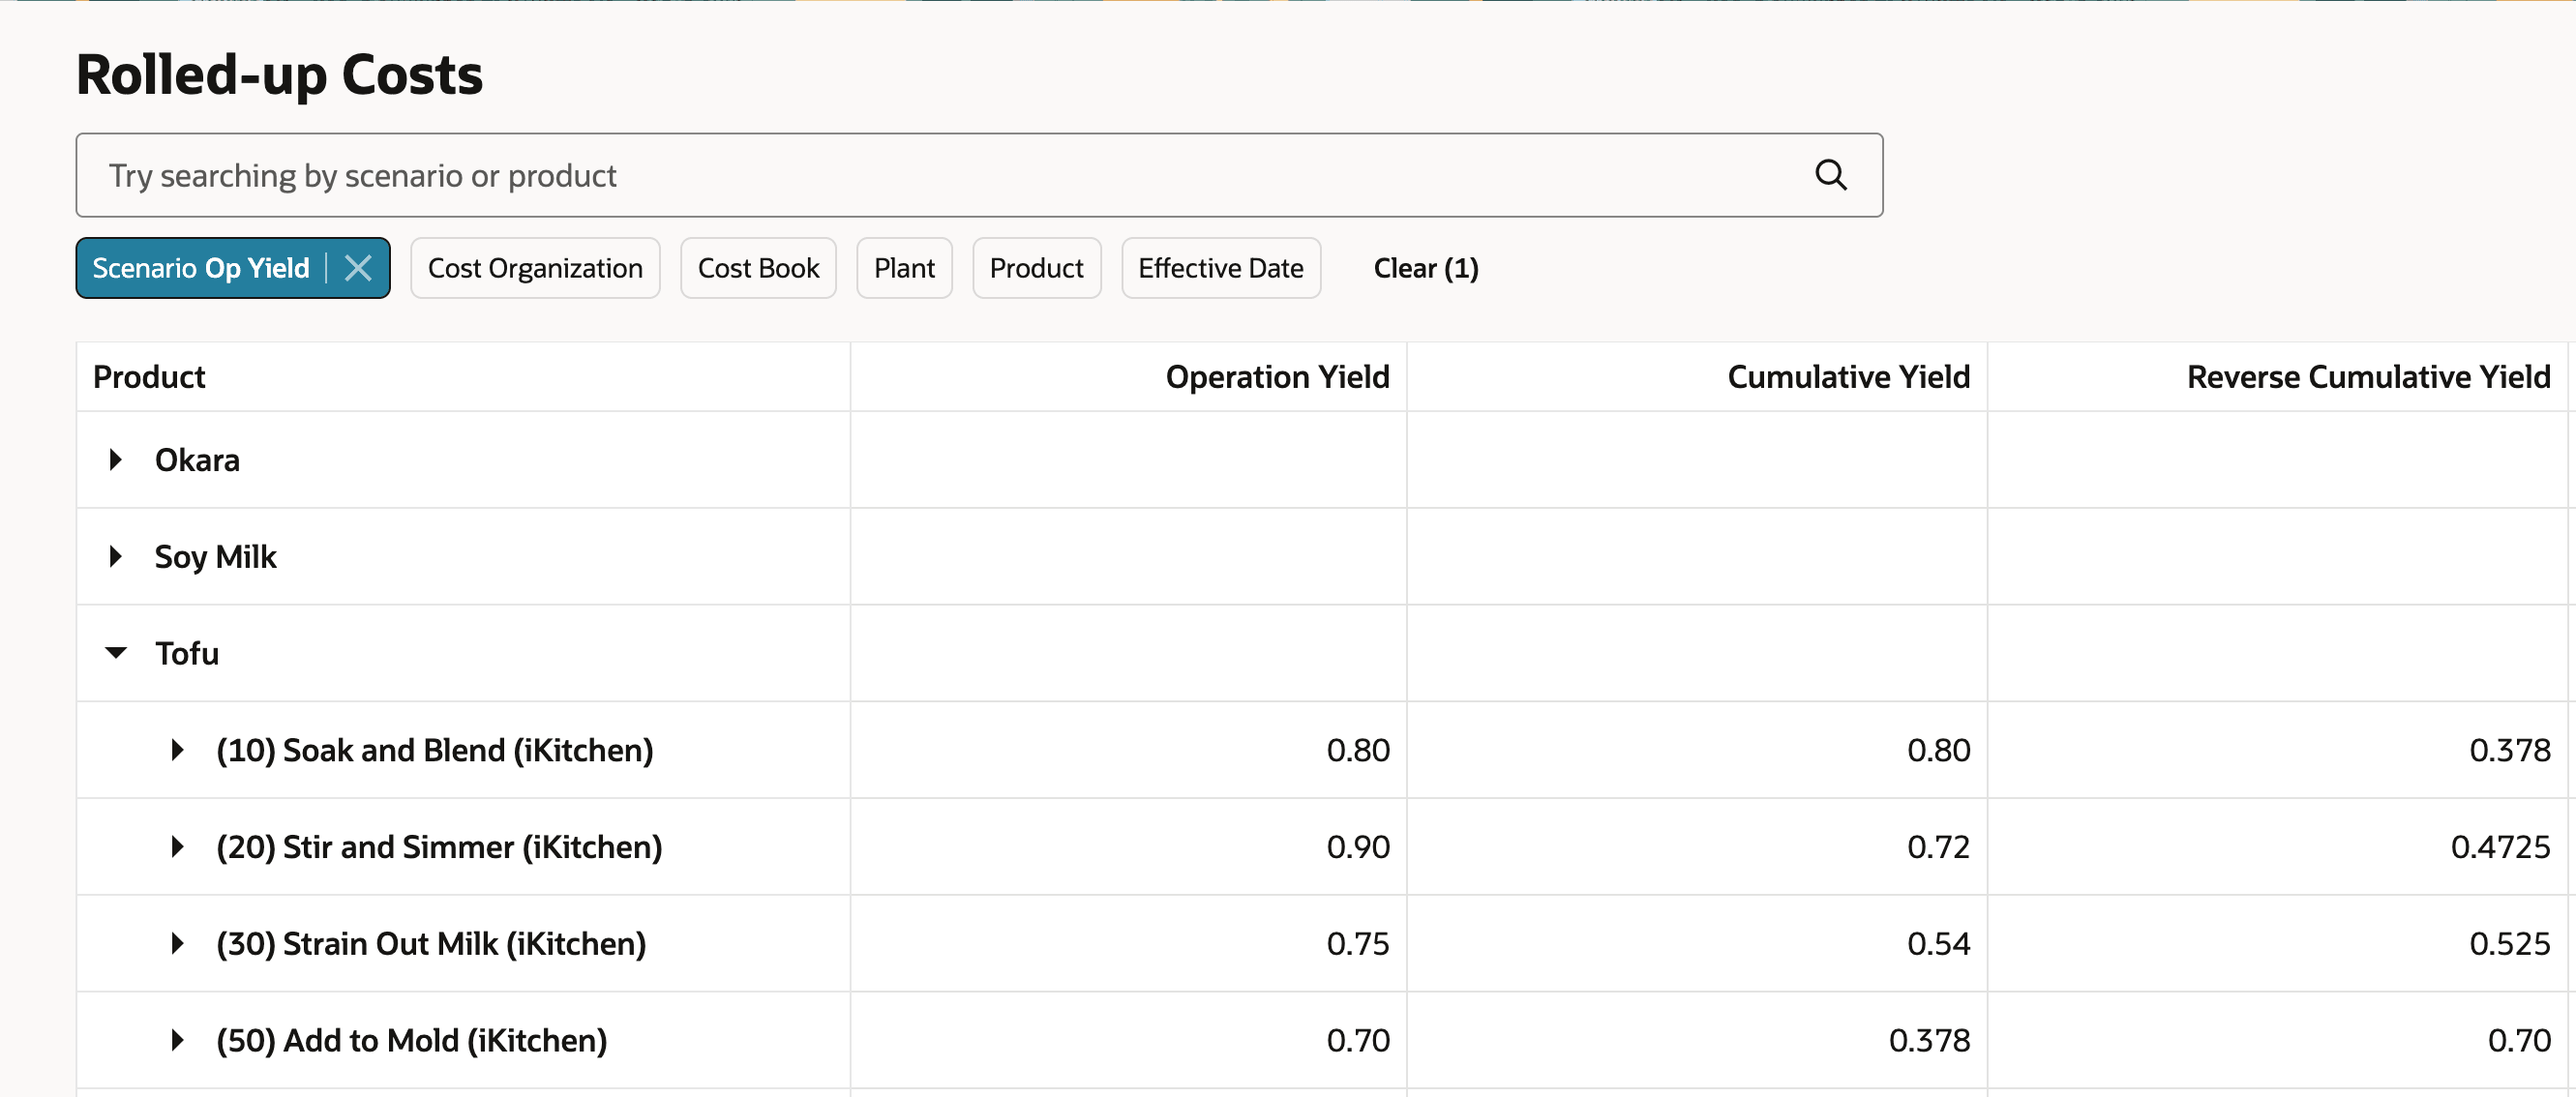Click Clear (1) to reset filters

pos(1425,268)
